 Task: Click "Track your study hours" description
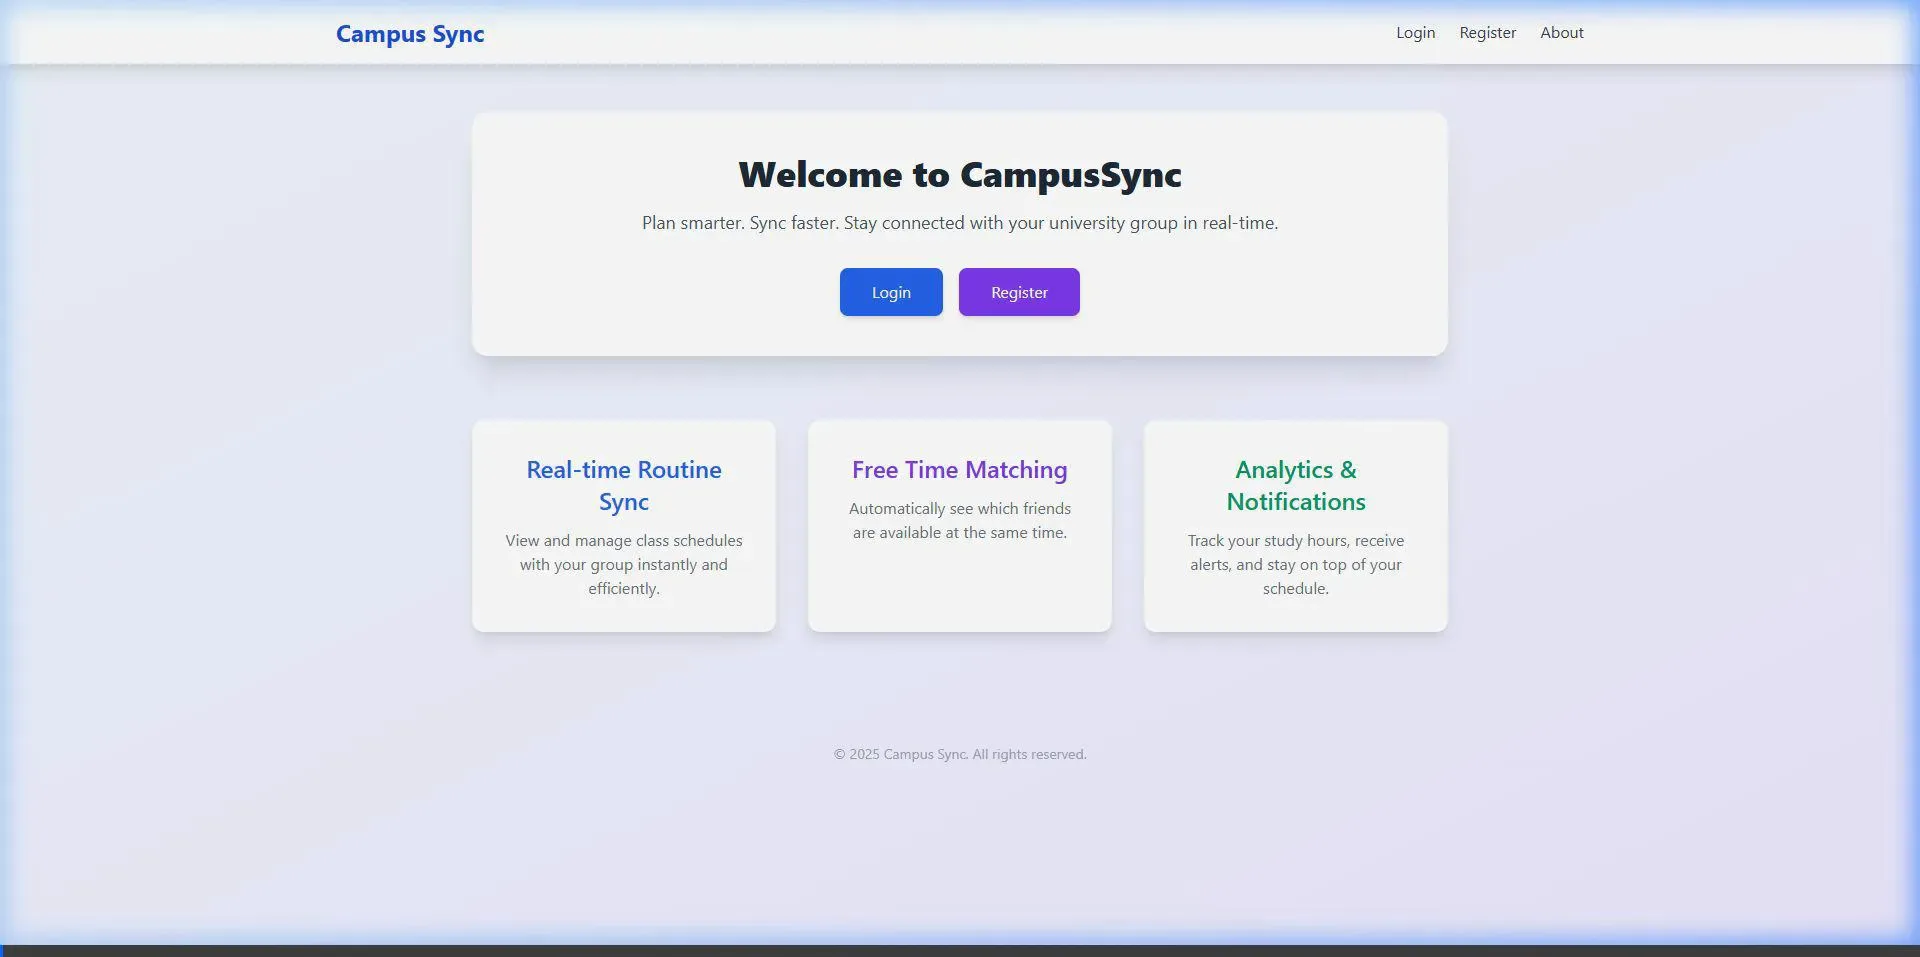click(x=1296, y=564)
